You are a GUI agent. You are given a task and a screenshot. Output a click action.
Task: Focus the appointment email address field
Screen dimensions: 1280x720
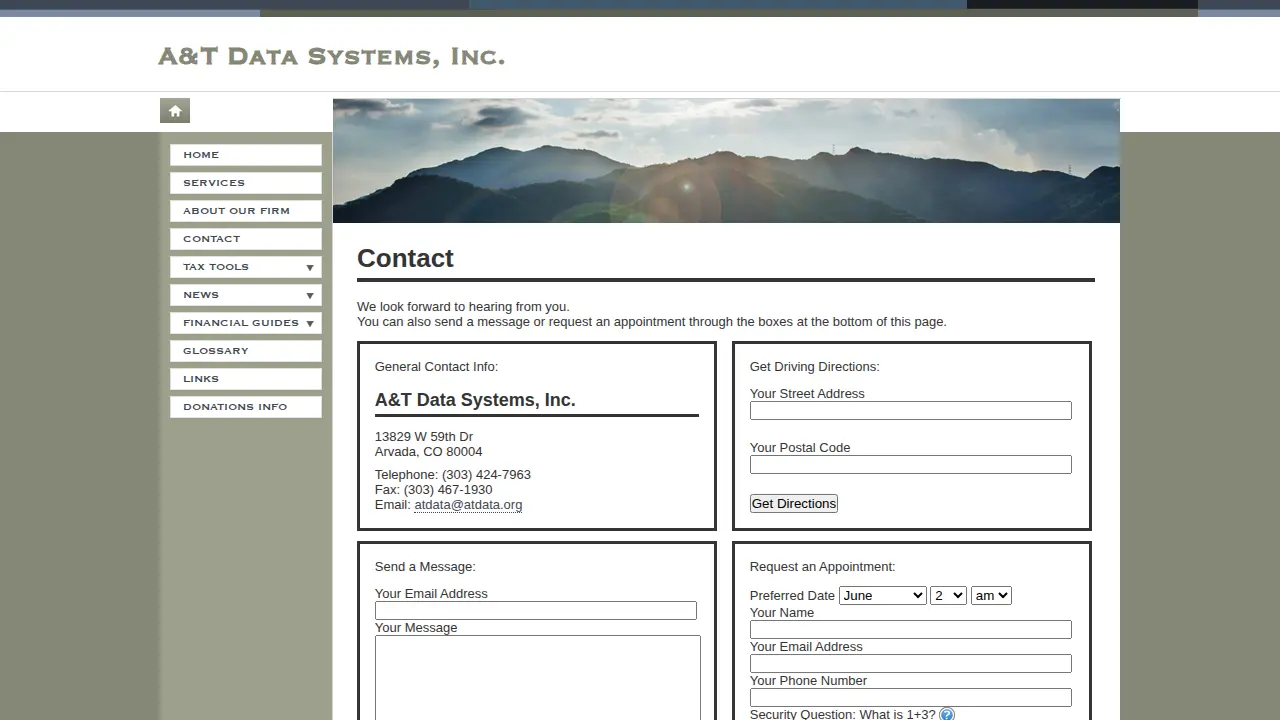click(911, 664)
